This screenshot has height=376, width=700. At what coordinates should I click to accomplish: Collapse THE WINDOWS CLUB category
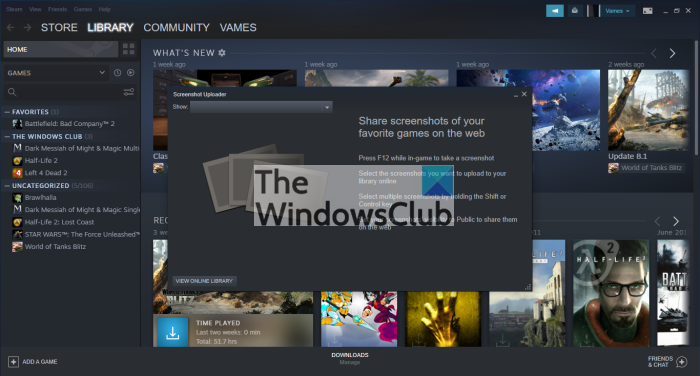coord(7,137)
